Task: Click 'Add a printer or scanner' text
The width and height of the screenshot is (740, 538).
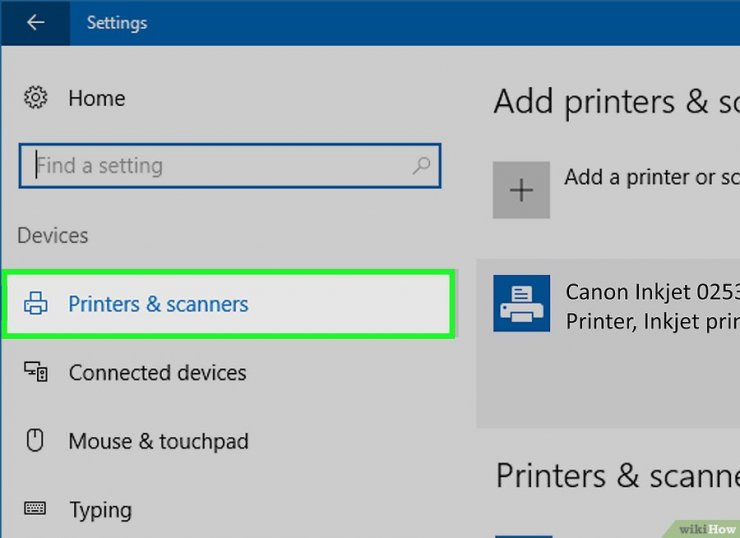Action: click(651, 178)
